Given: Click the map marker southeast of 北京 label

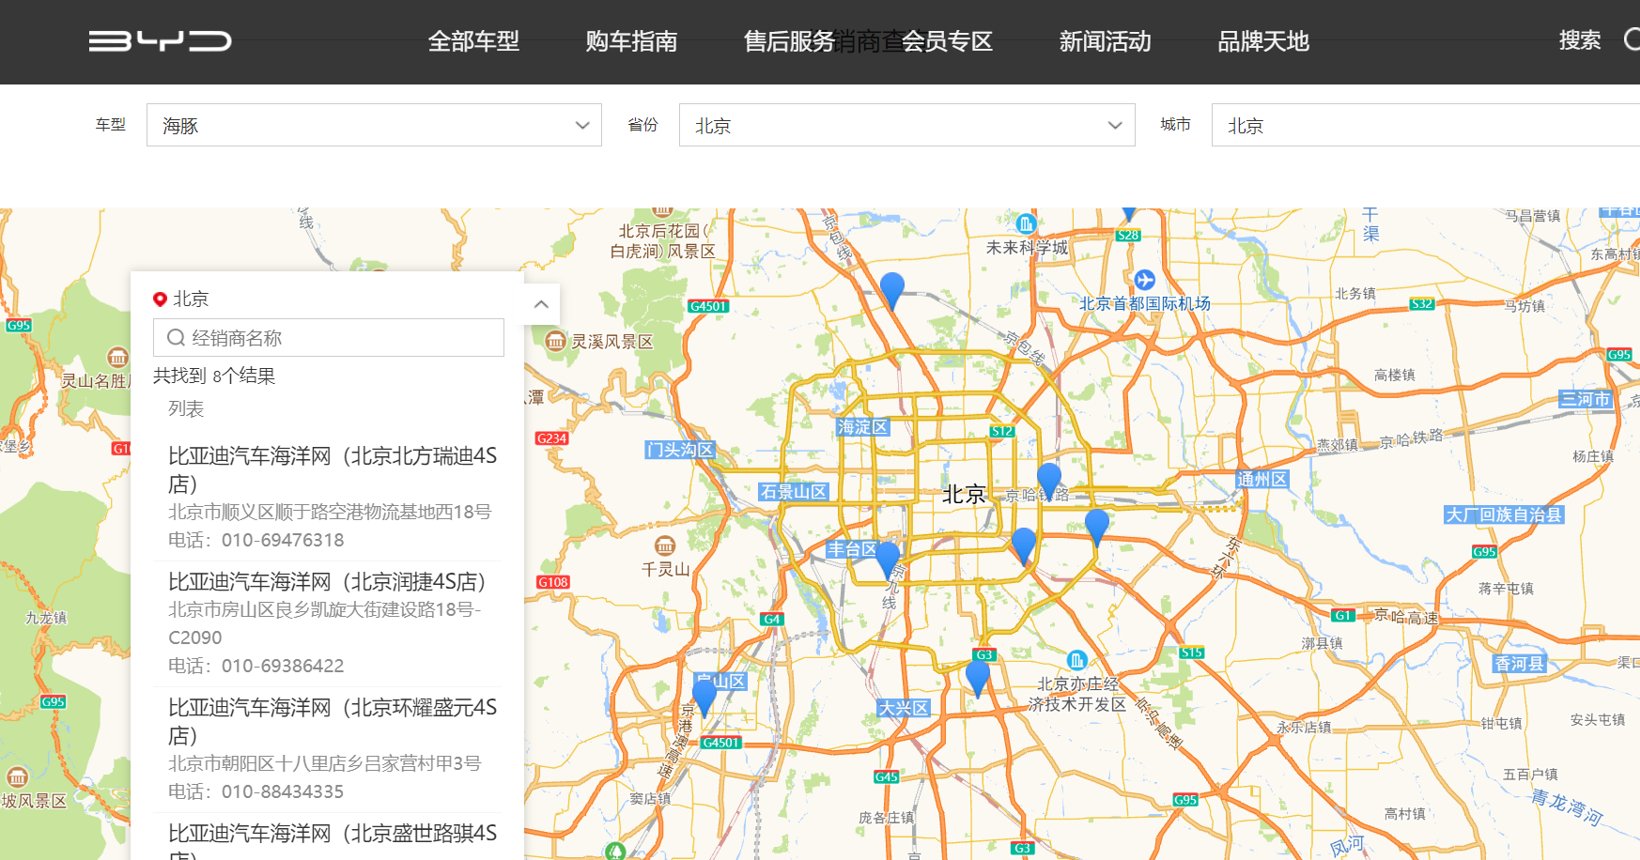Looking at the screenshot, I should 1024,546.
